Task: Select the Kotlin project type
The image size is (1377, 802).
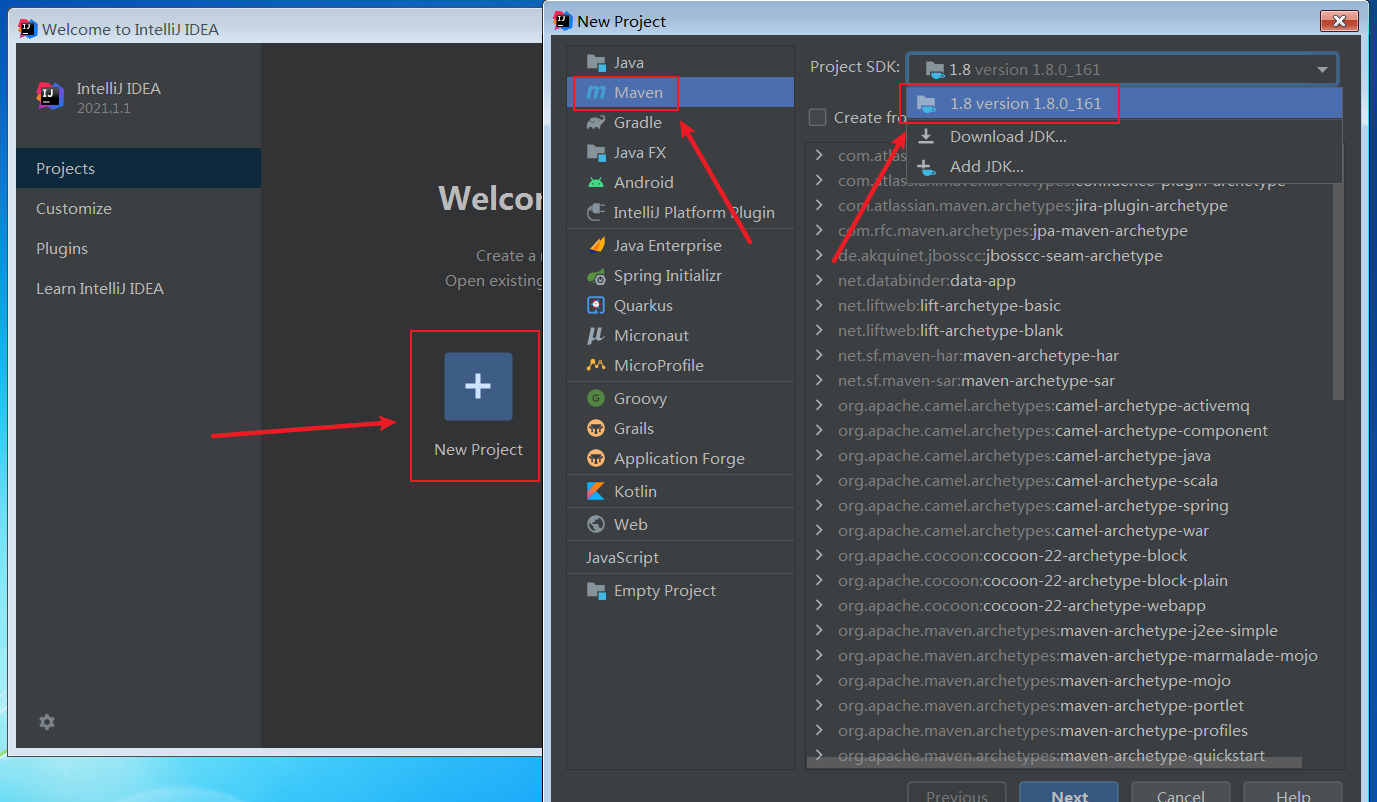Action: click(680, 491)
